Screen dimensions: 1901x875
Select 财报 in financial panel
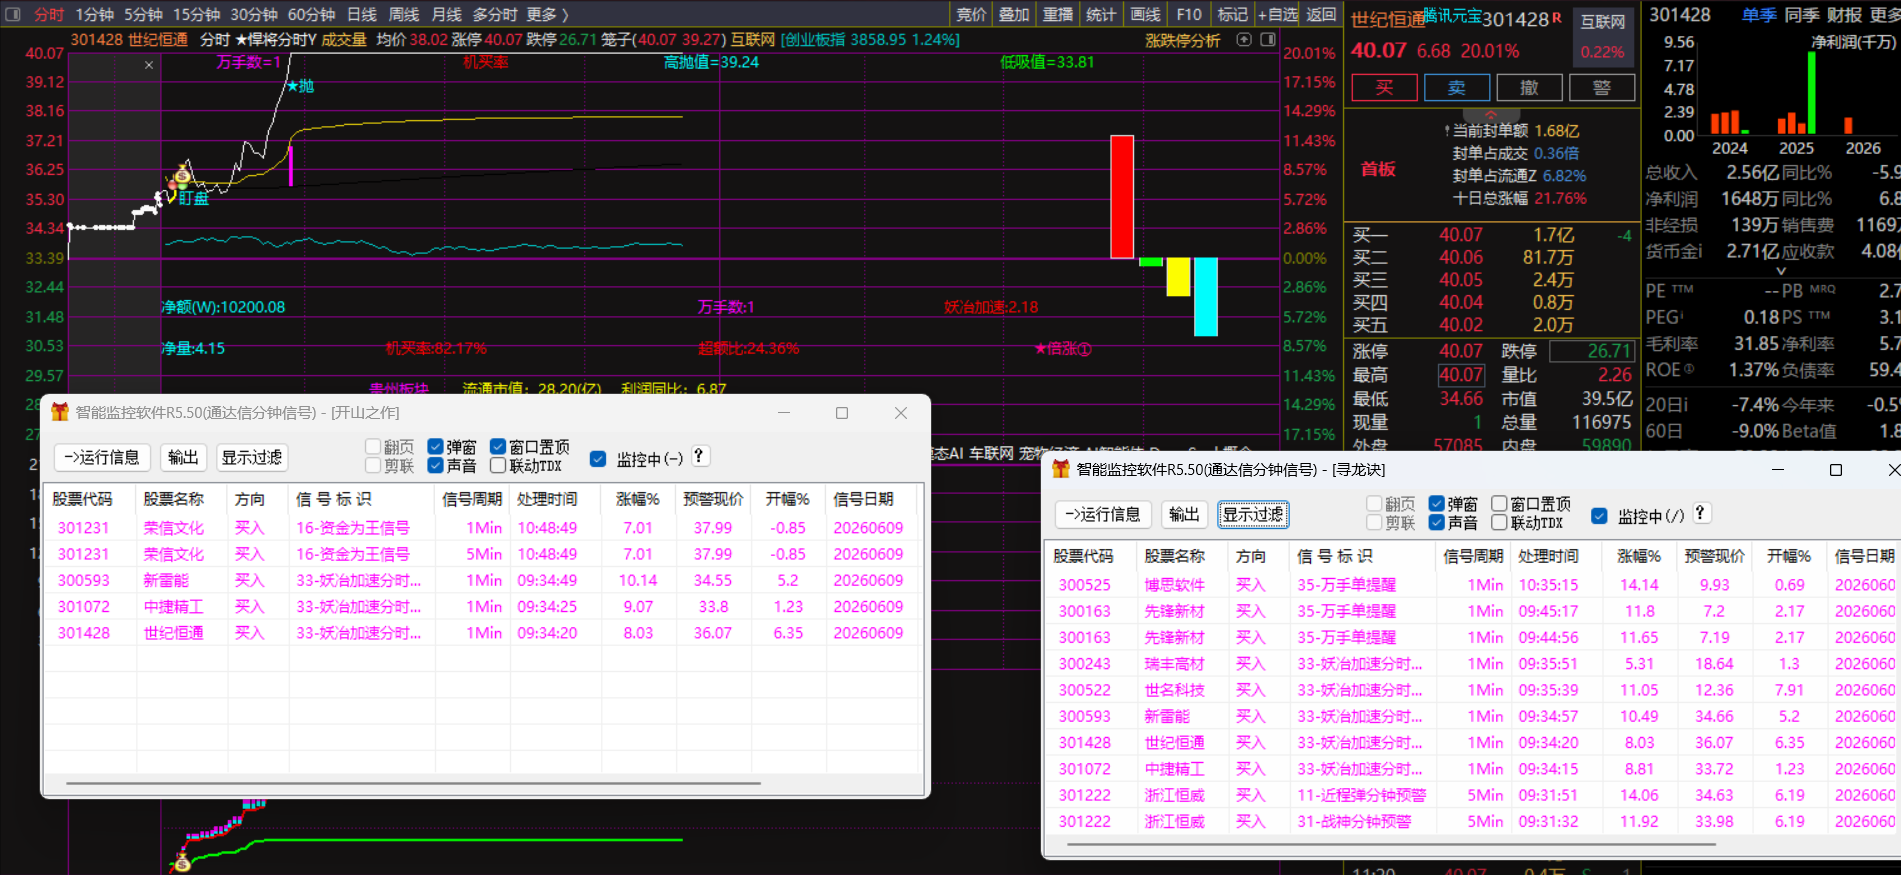(1844, 15)
